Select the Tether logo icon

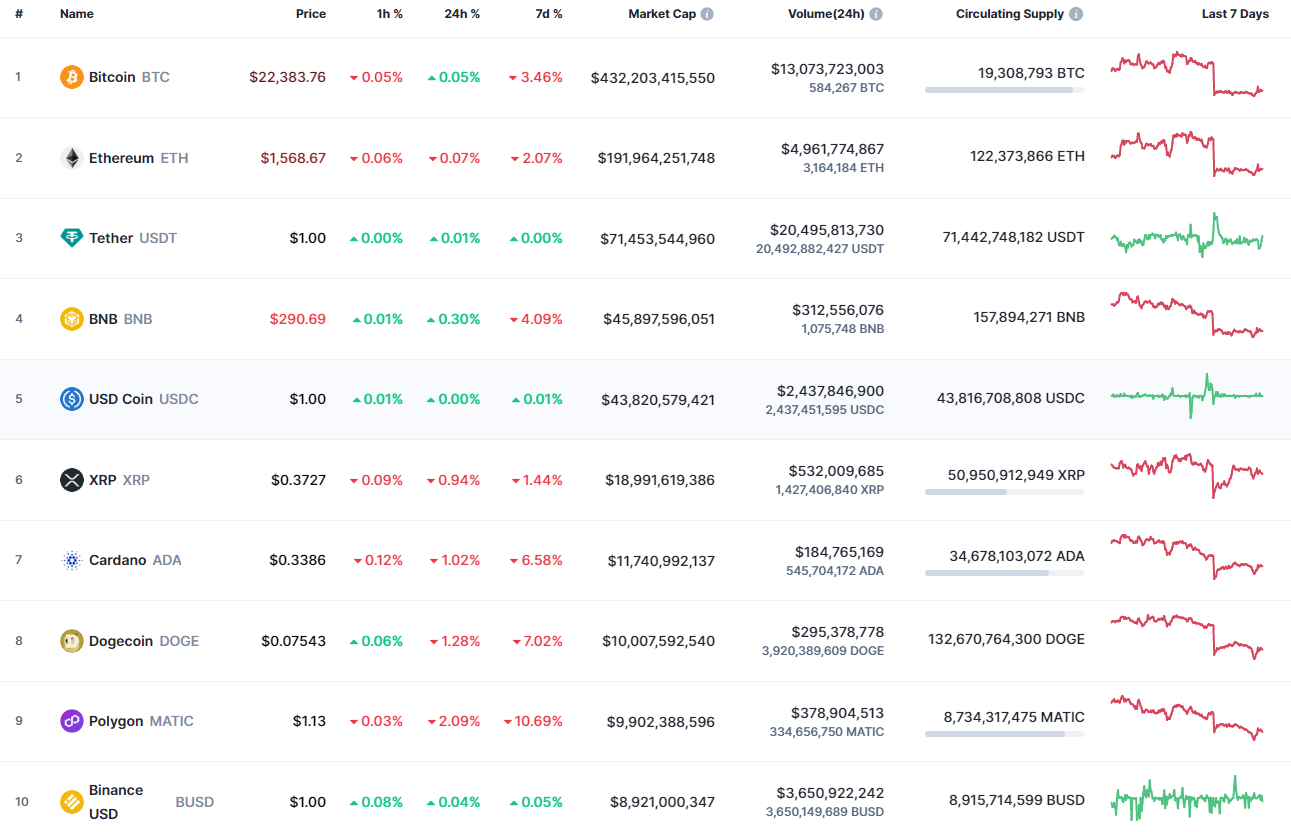click(x=69, y=238)
